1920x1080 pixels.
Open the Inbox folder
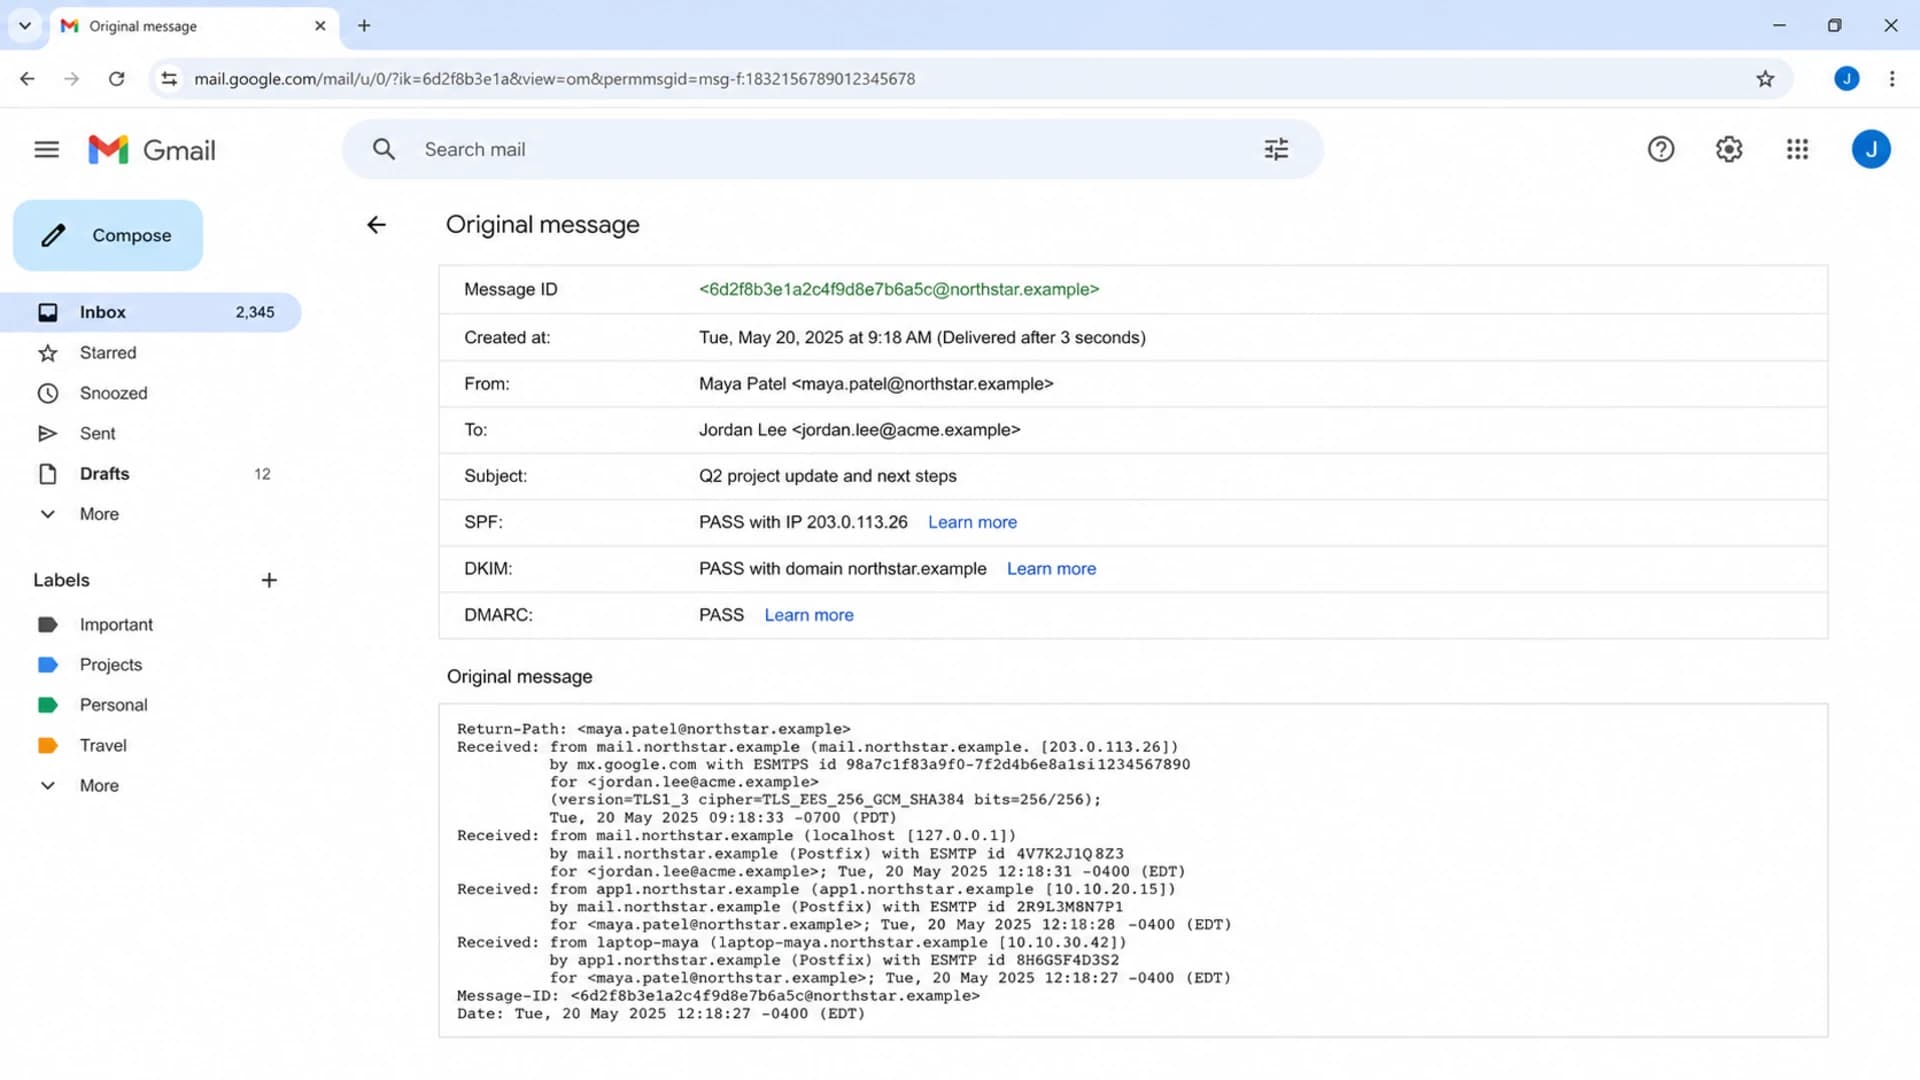(x=151, y=312)
